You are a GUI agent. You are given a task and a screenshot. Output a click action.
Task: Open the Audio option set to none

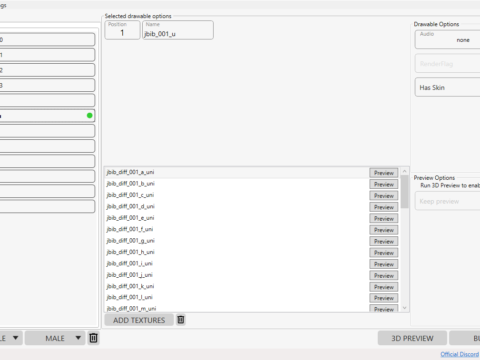pyautogui.click(x=448, y=39)
